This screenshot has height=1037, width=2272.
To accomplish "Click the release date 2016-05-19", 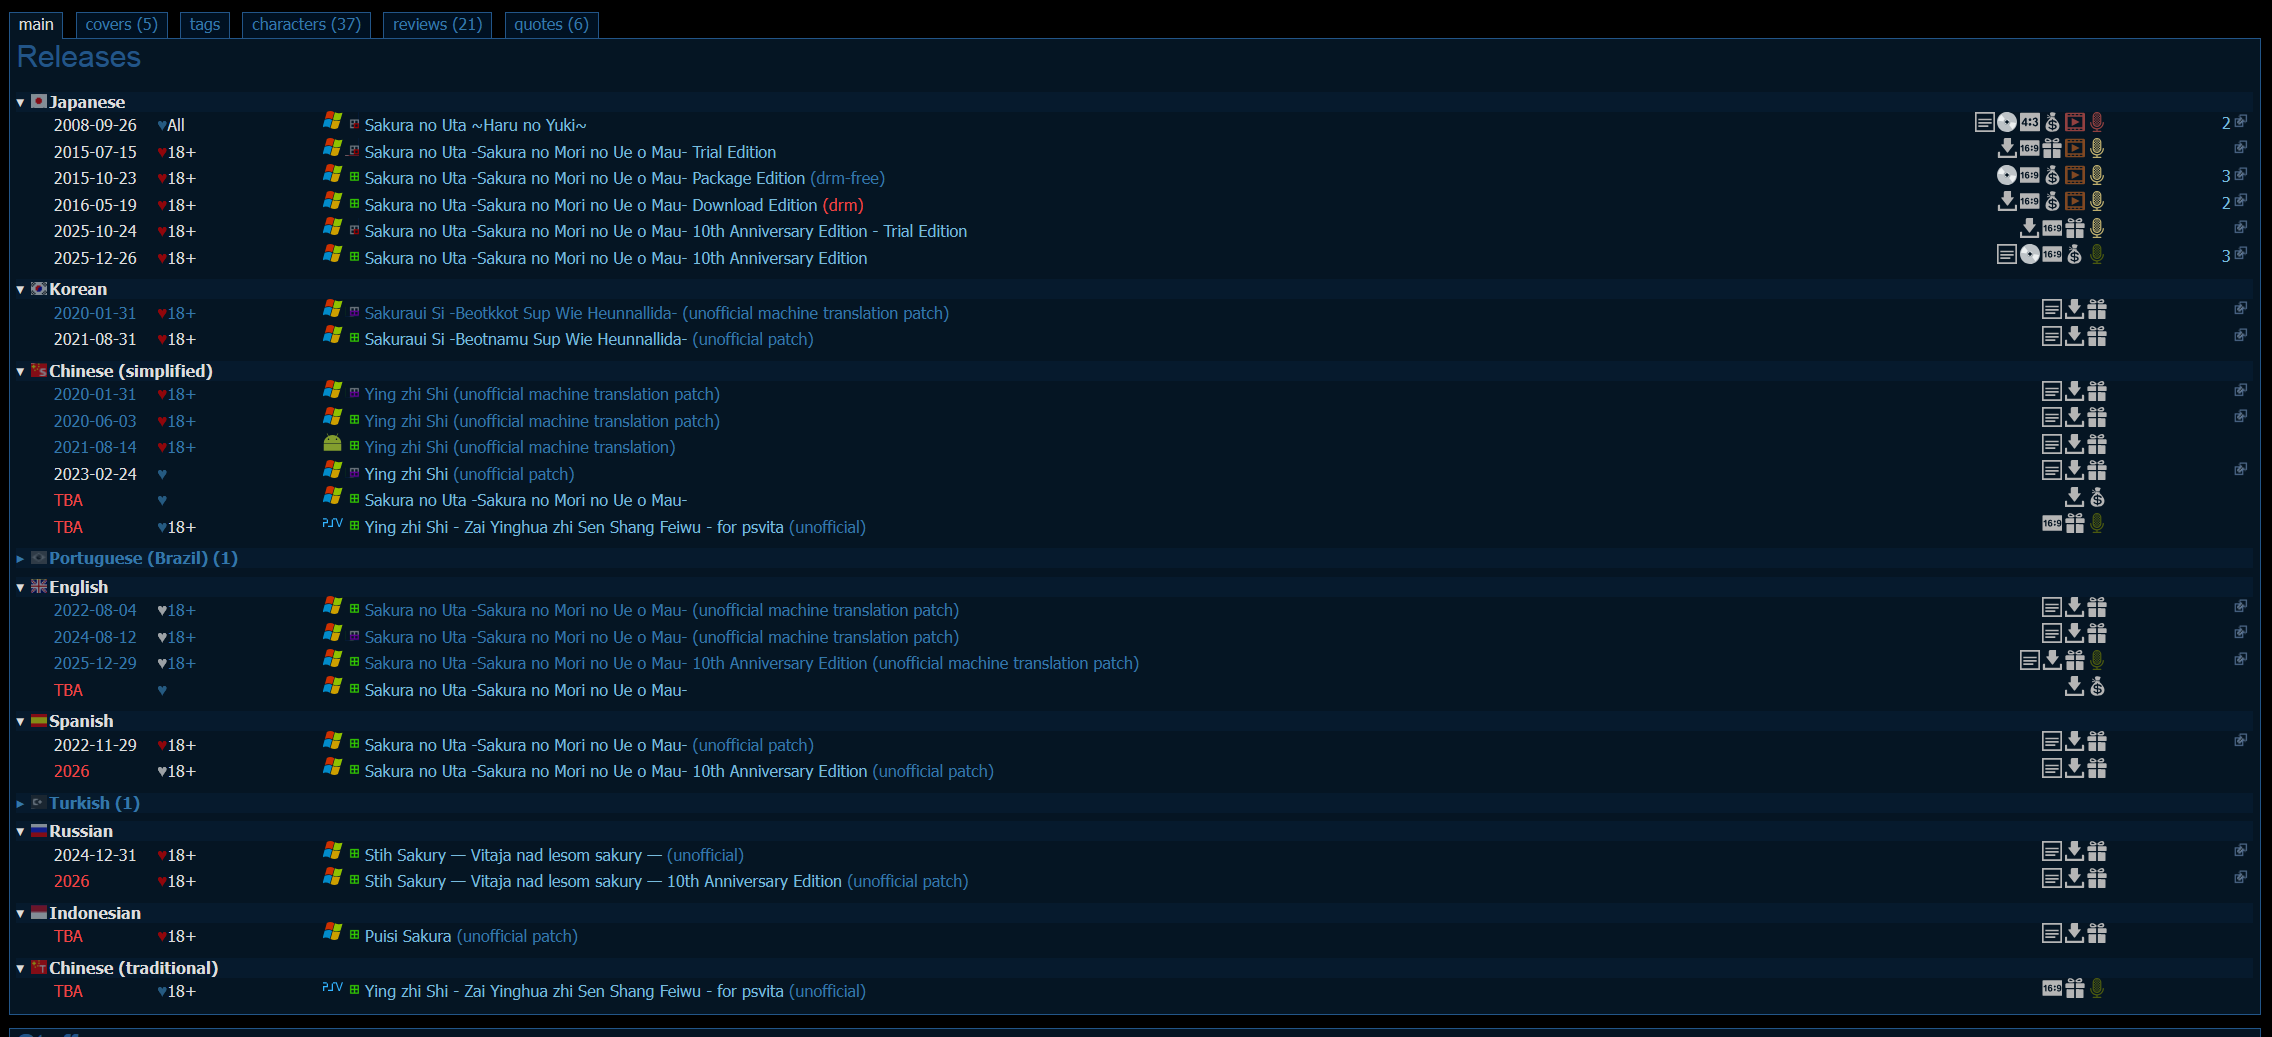I will (x=95, y=205).
